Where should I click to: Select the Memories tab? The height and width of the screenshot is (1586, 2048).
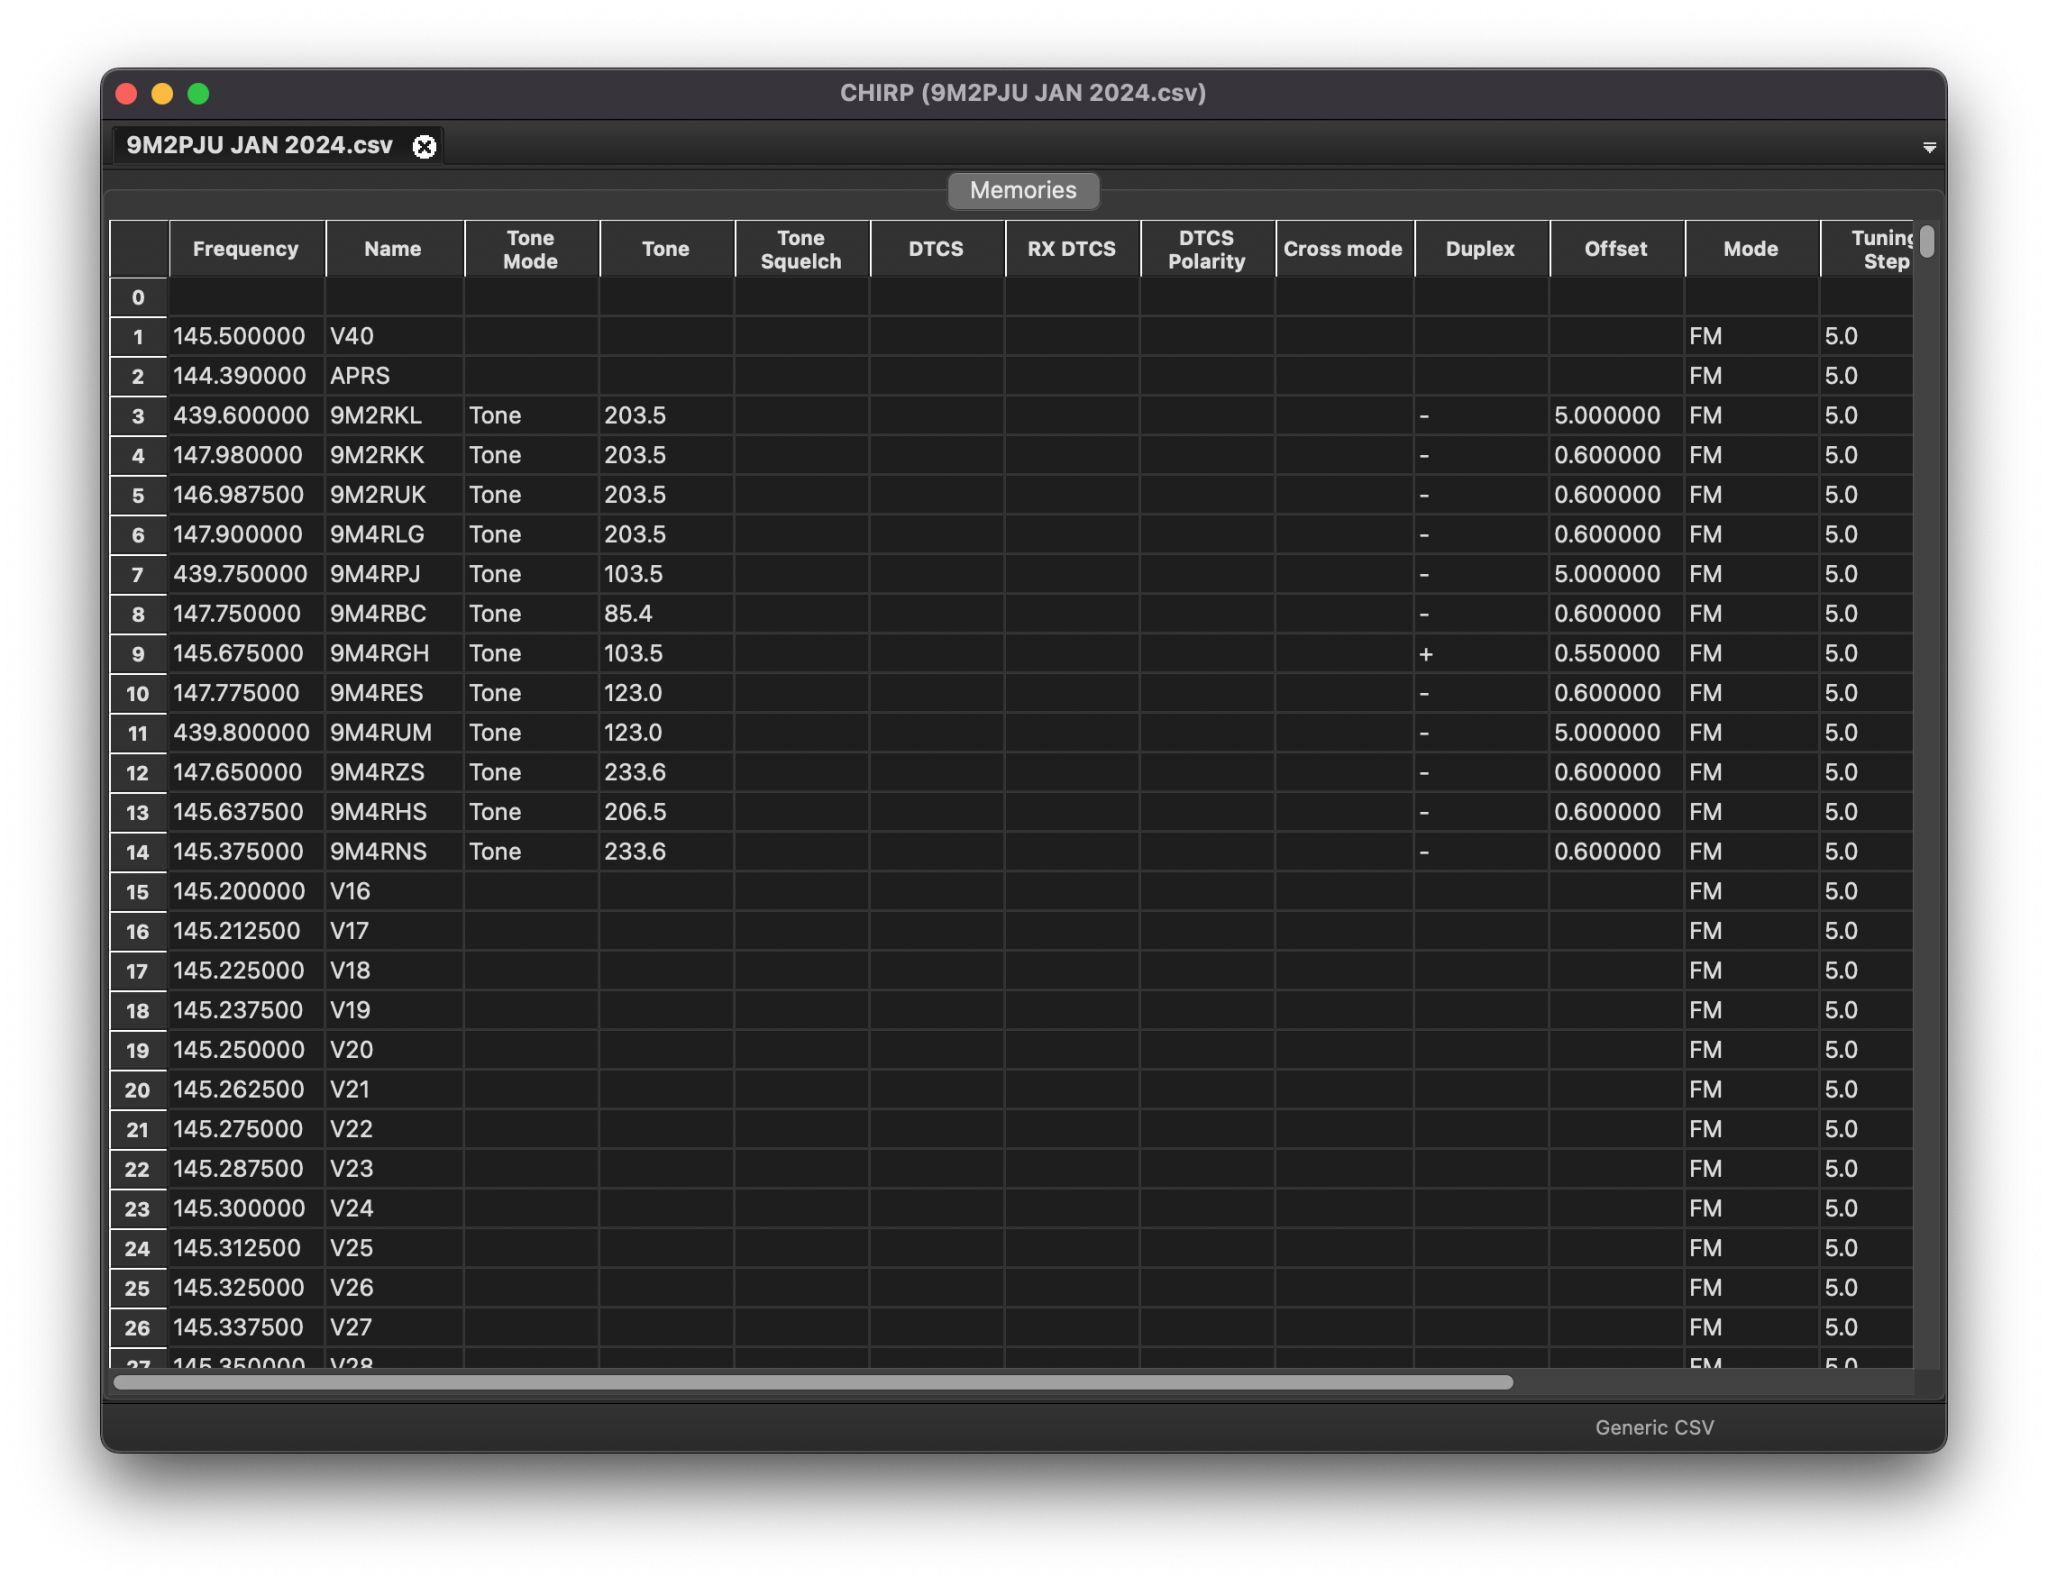coord(1022,190)
